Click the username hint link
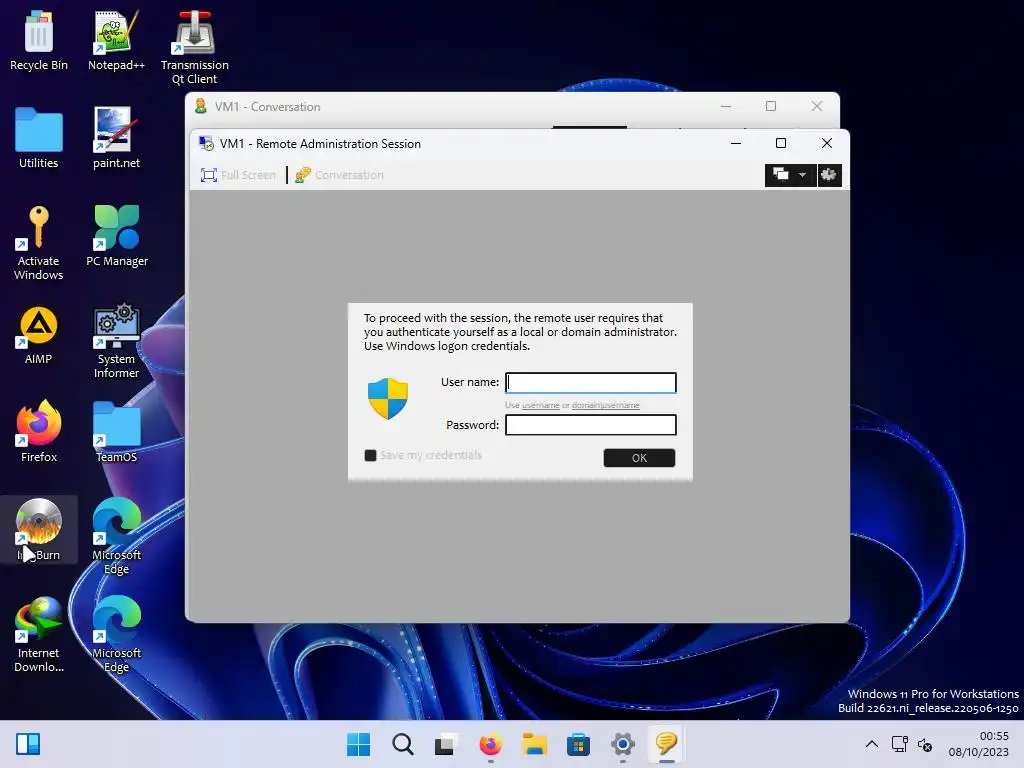This screenshot has height=768, width=1024. click(x=541, y=406)
